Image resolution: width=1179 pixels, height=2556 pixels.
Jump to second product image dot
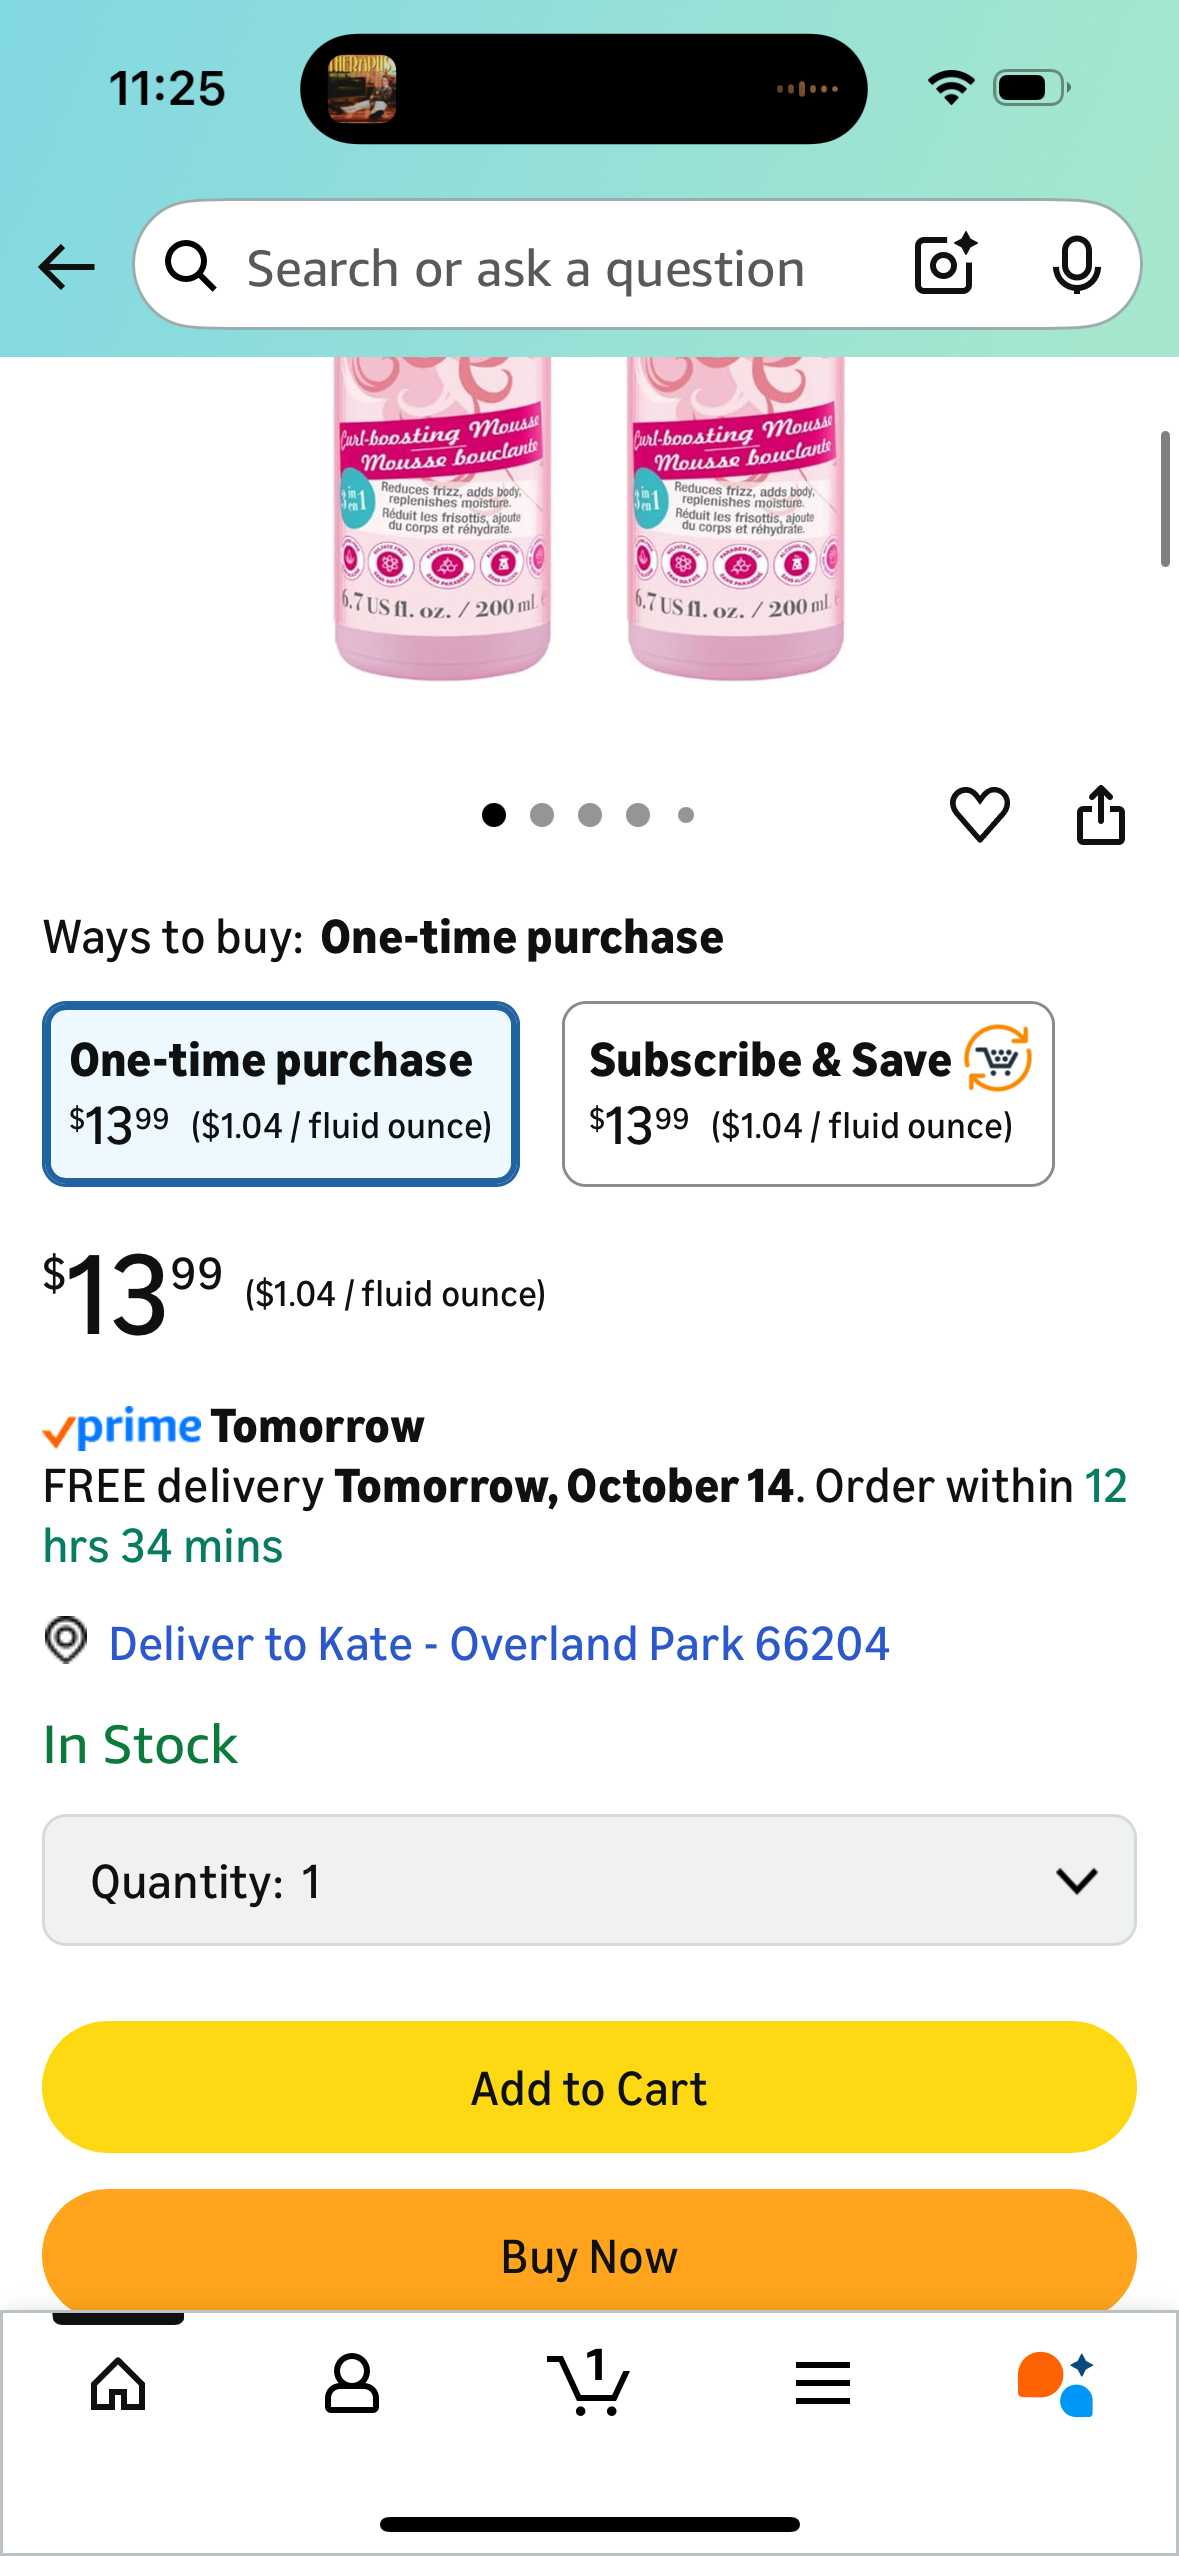coord(542,815)
